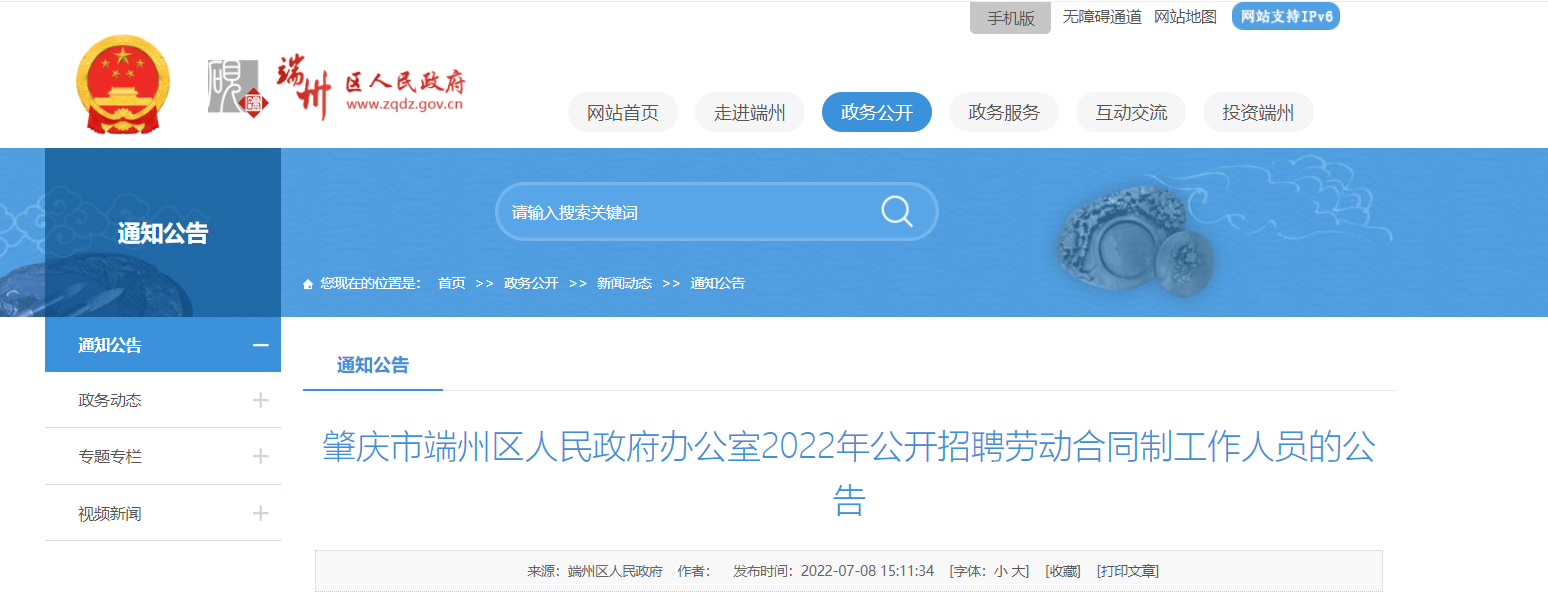Click the Duanzhou District Government logo
Viewport: 1548px width, 606px height.
tap(336, 88)
